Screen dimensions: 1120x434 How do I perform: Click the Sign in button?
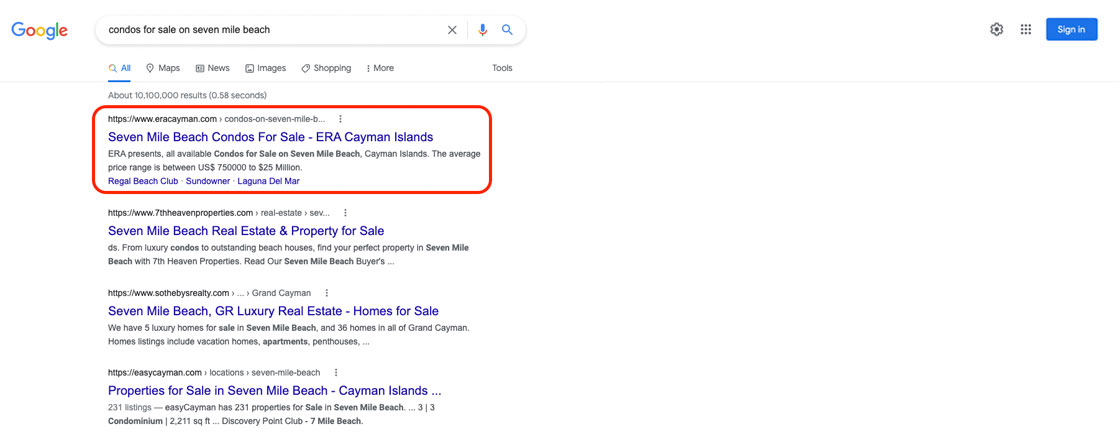pos(1071,29)
